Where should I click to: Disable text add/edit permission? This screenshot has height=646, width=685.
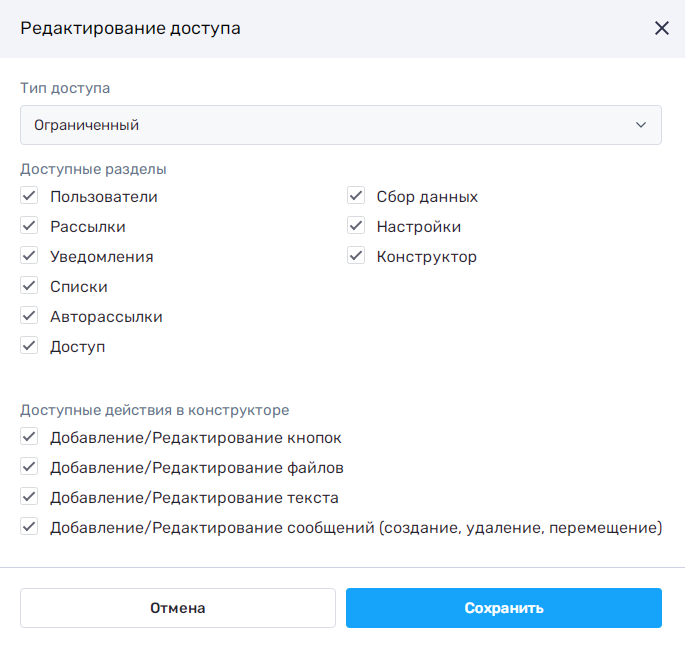click(x=29, y=498)
